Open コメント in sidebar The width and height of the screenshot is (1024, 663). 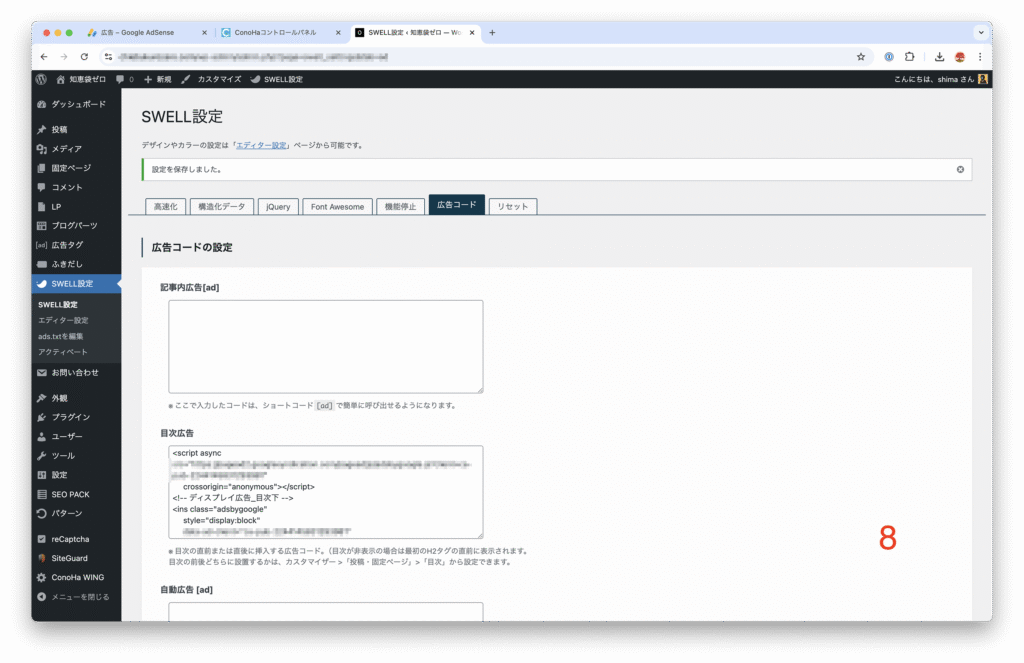coord(76,187)
